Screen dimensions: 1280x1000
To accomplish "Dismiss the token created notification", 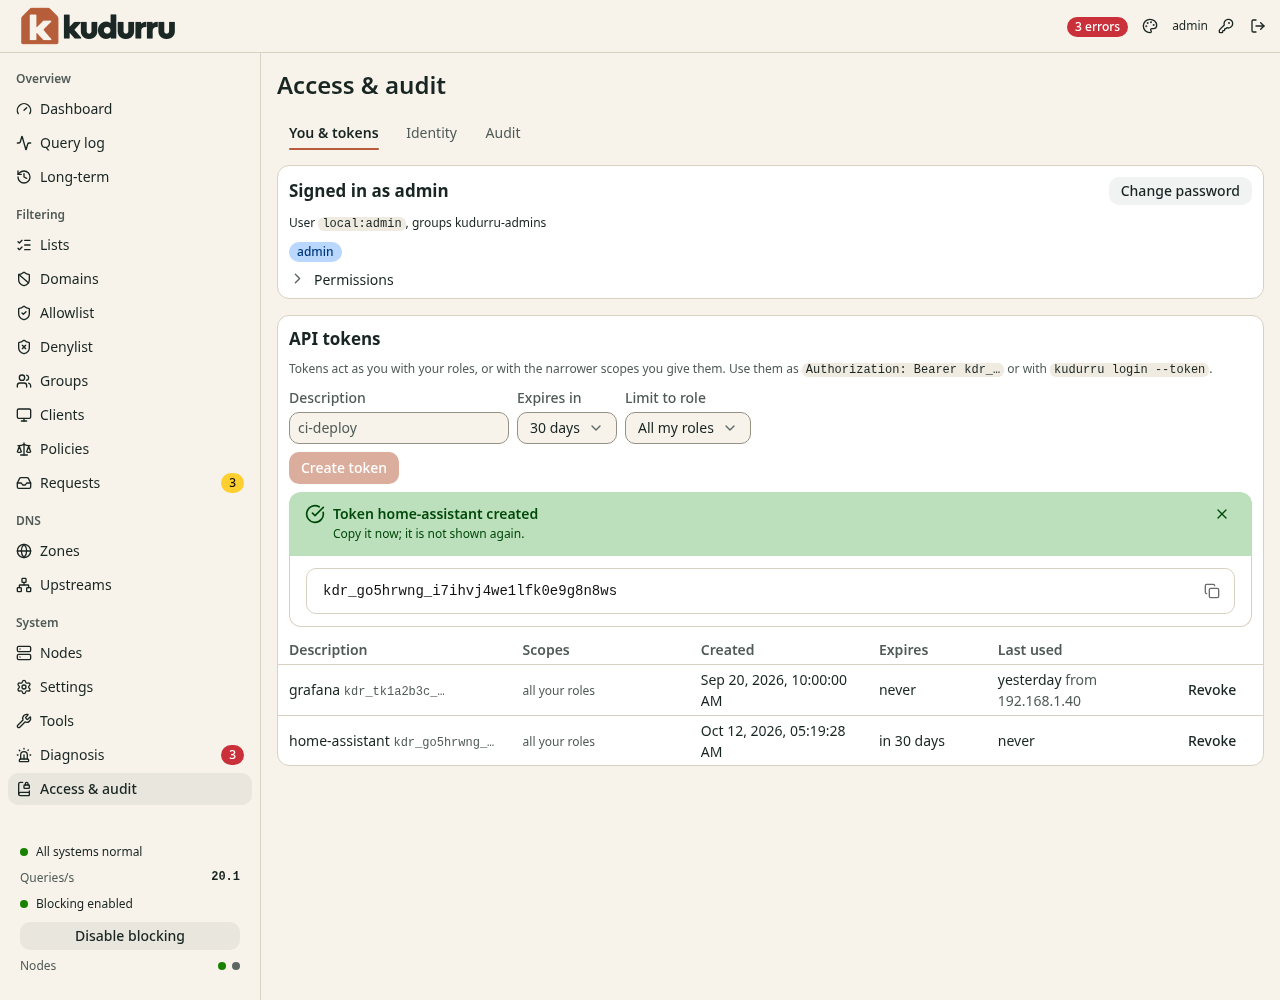I will point(1222,514).
